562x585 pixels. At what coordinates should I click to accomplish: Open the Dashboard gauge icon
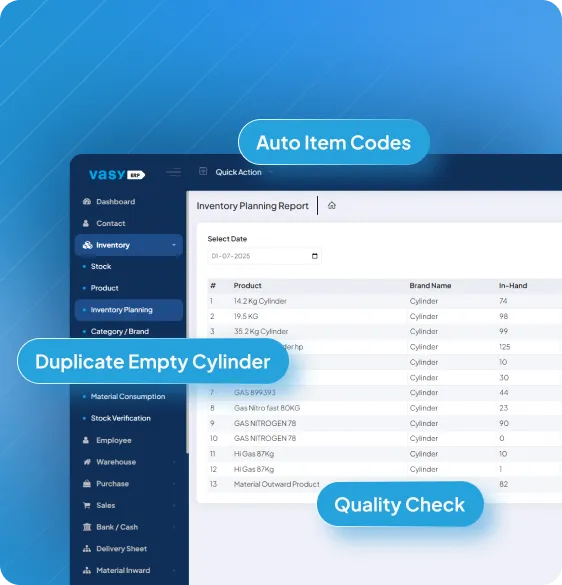pos(87,201)
